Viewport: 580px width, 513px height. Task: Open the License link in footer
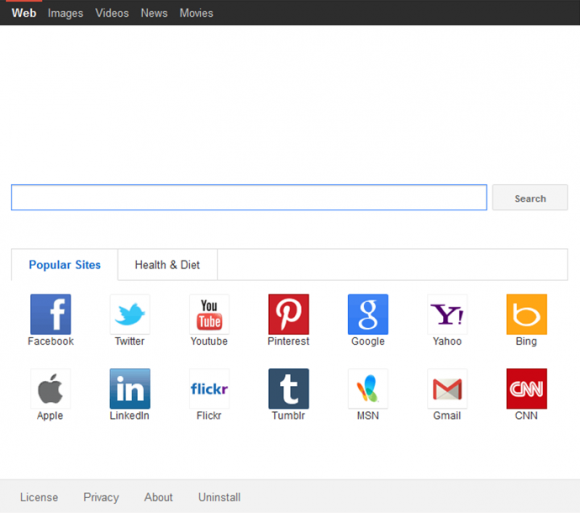pyautogui.click(x=39, y=497)
